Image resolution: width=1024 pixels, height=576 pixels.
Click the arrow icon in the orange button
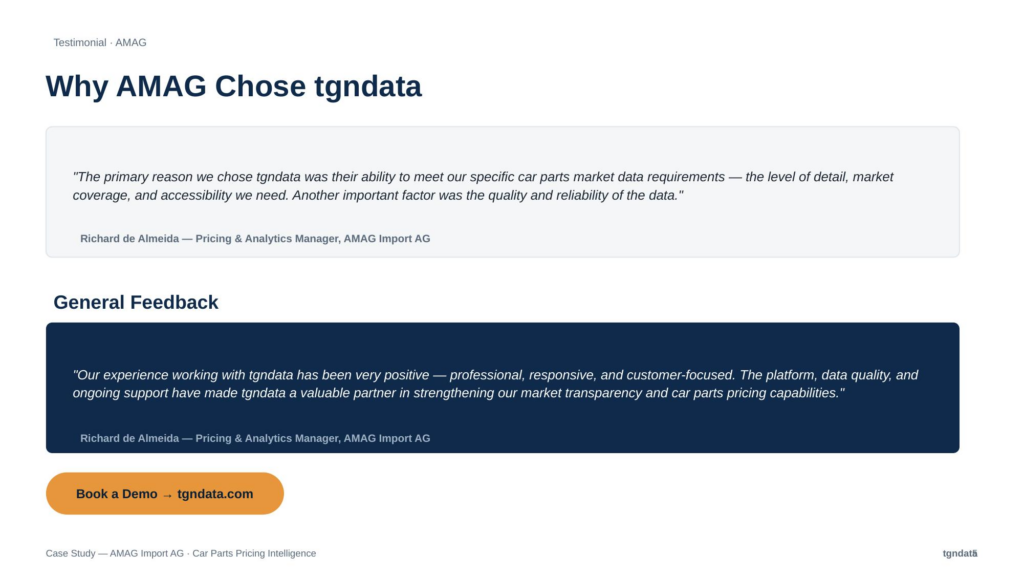[167, 495]
